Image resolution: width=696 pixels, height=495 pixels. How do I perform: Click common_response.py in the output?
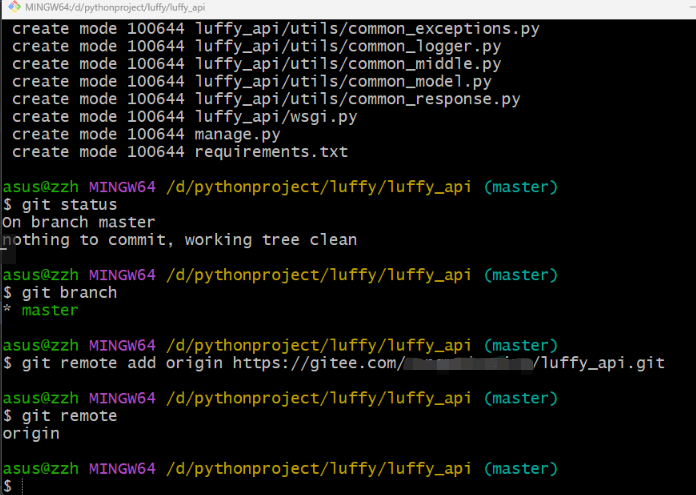(434, 99)
